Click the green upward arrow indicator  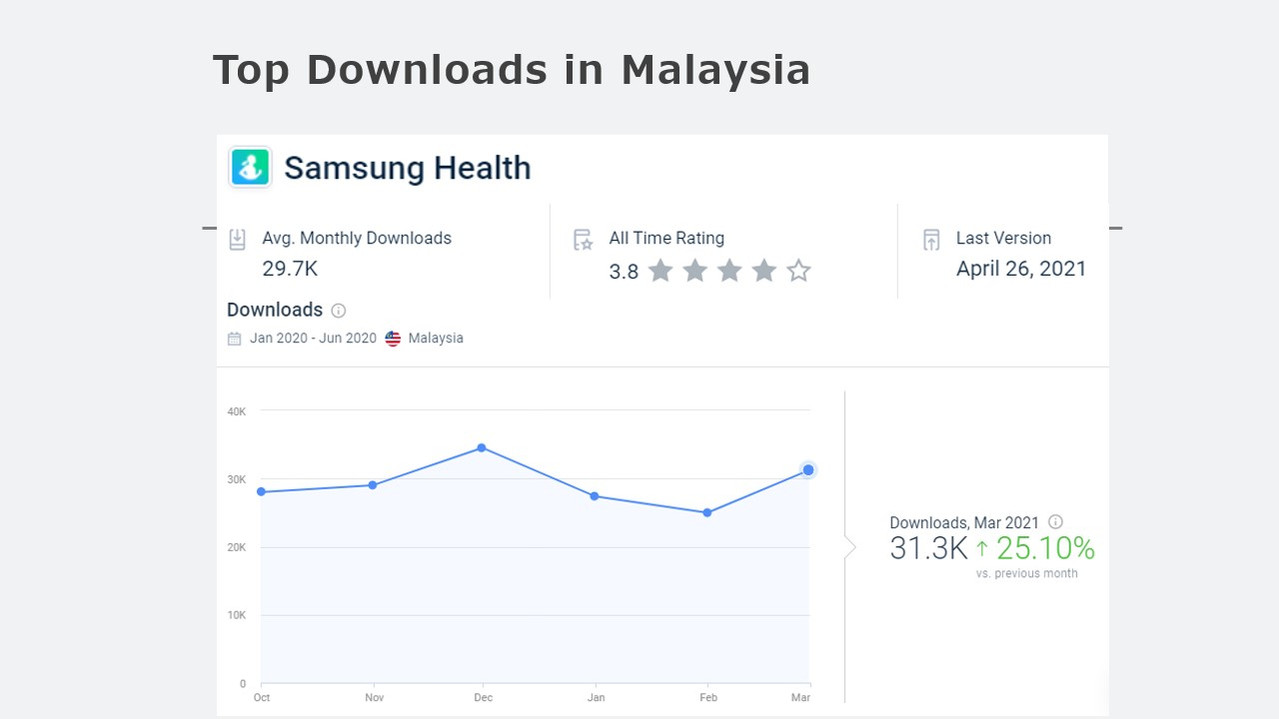[982, 549]
